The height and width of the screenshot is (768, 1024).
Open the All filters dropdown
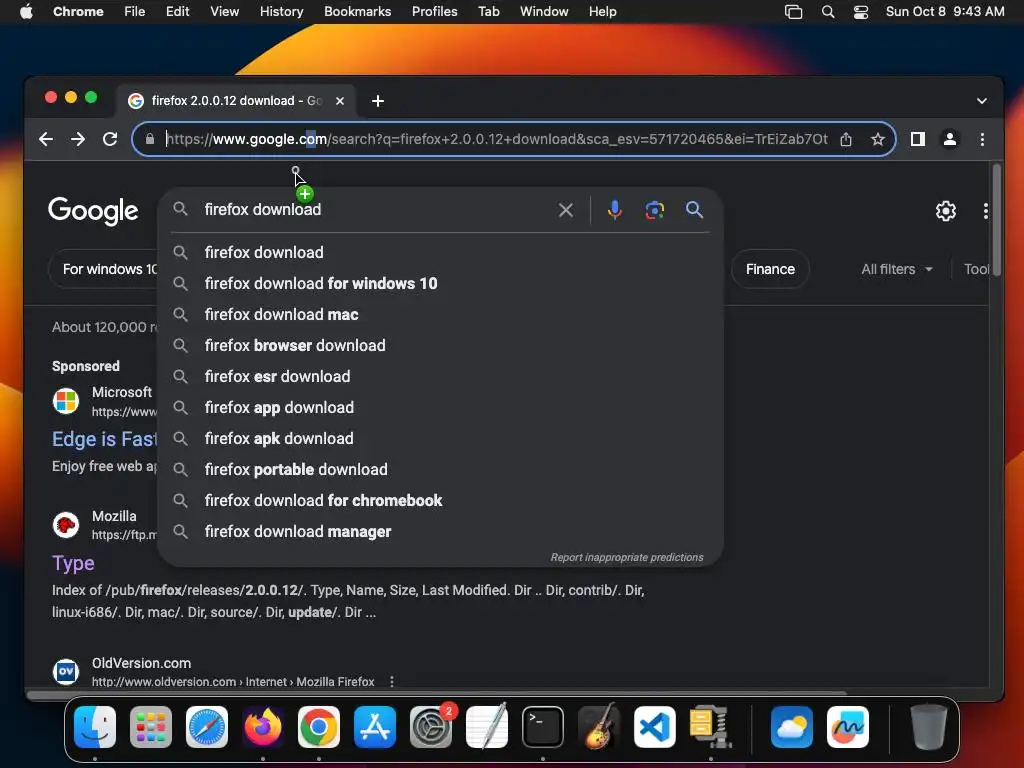[x=896, y=269]
